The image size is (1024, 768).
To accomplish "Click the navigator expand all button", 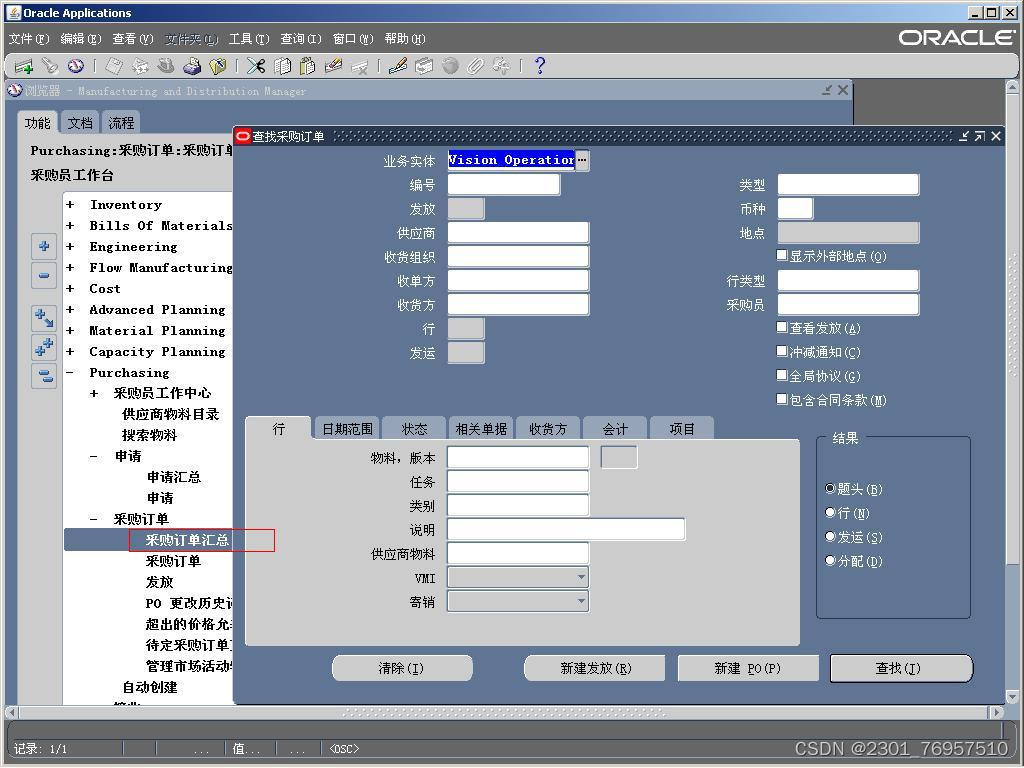I will point(44,347).
